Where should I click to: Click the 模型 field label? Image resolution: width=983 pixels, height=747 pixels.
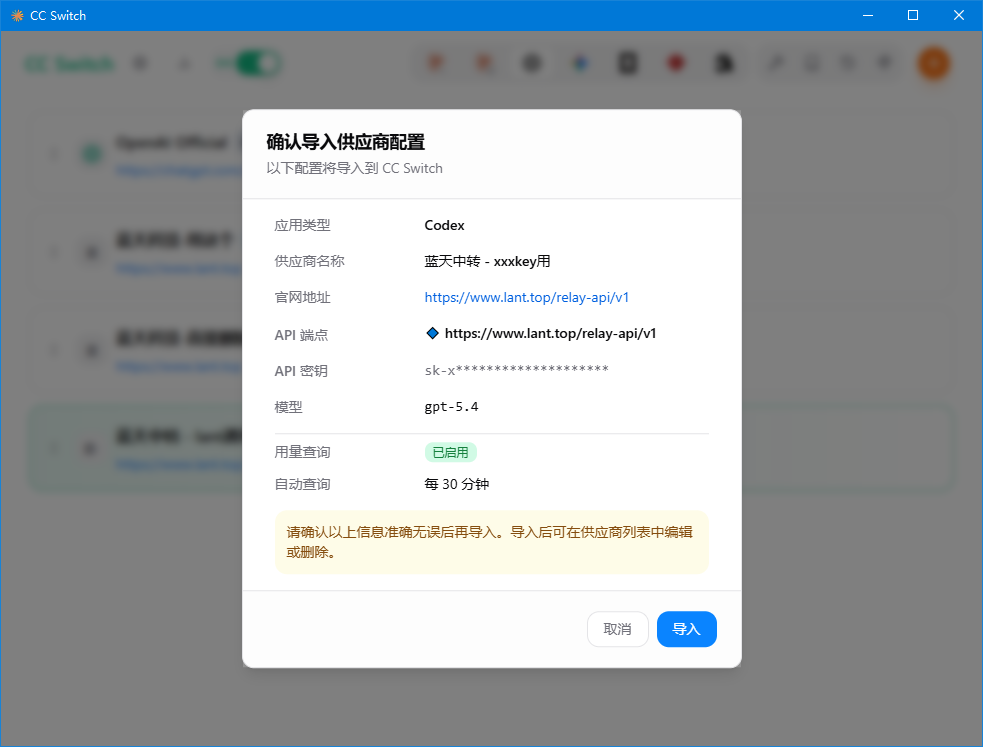click(x=288, y=407)
